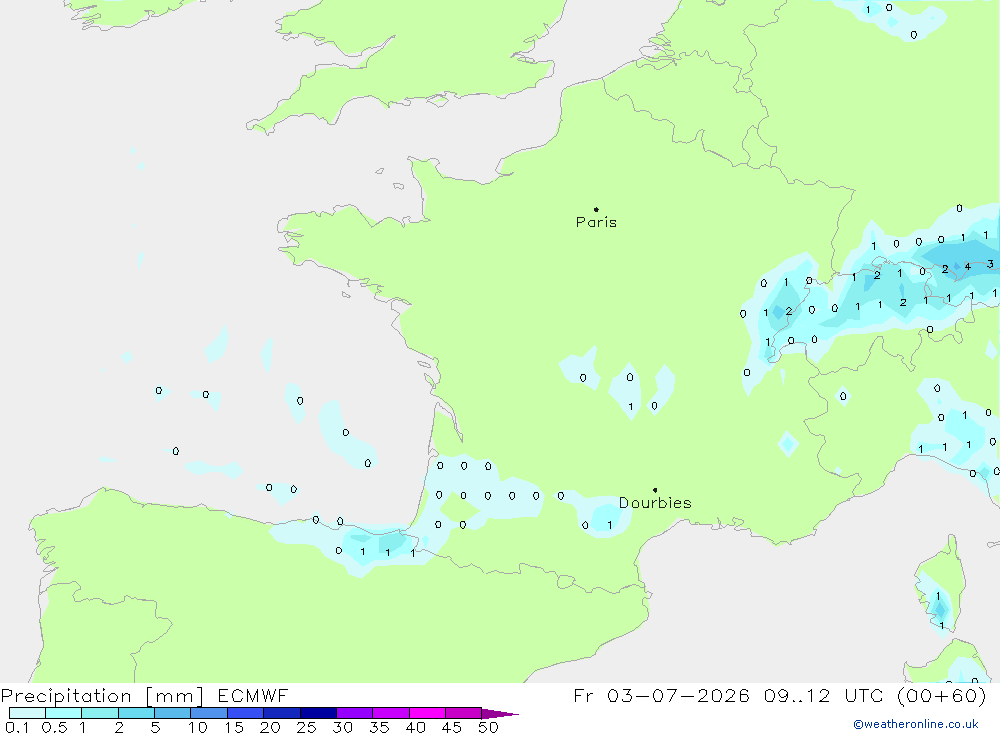Click the Paris location dot marker

point(596,209)
